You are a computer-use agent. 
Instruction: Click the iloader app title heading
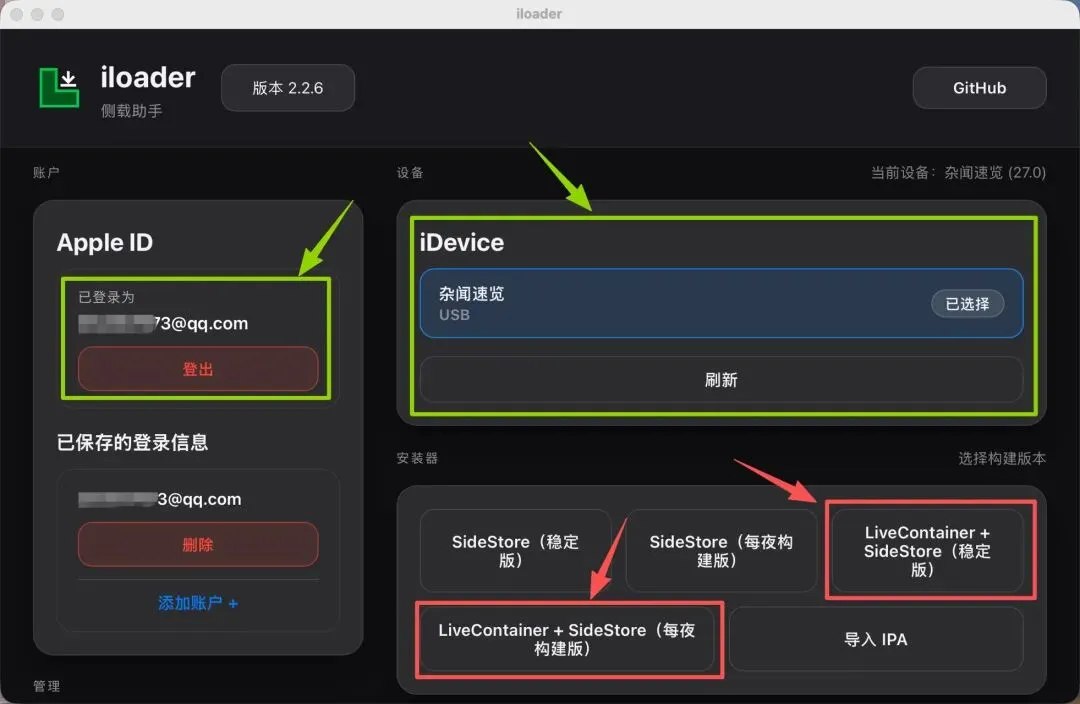tap(148, 77)
